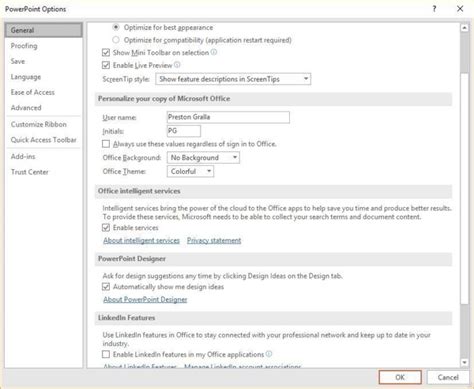The height and width of the screenshot is (389, 474).
Task: Select Ease of Access in sidebar
Action: [x=33, y=92]
